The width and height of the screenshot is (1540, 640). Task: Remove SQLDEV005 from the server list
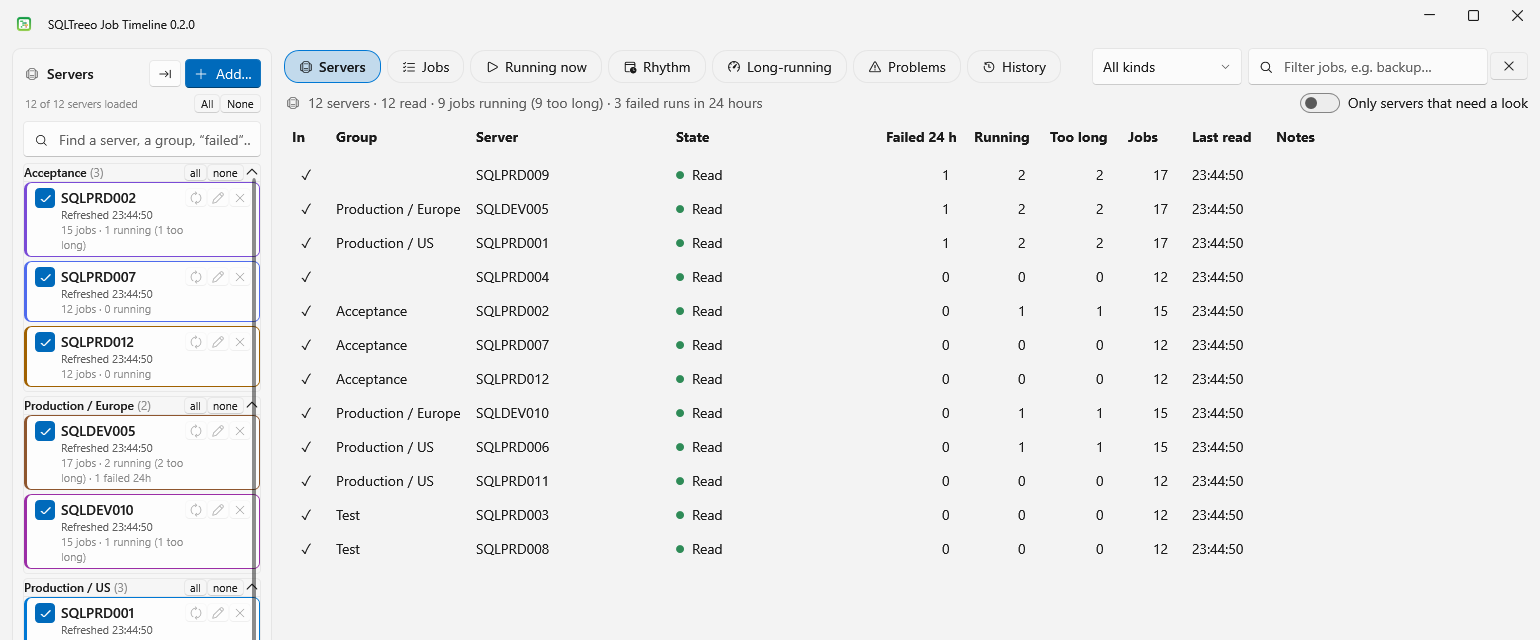click(x=240, y=431)
